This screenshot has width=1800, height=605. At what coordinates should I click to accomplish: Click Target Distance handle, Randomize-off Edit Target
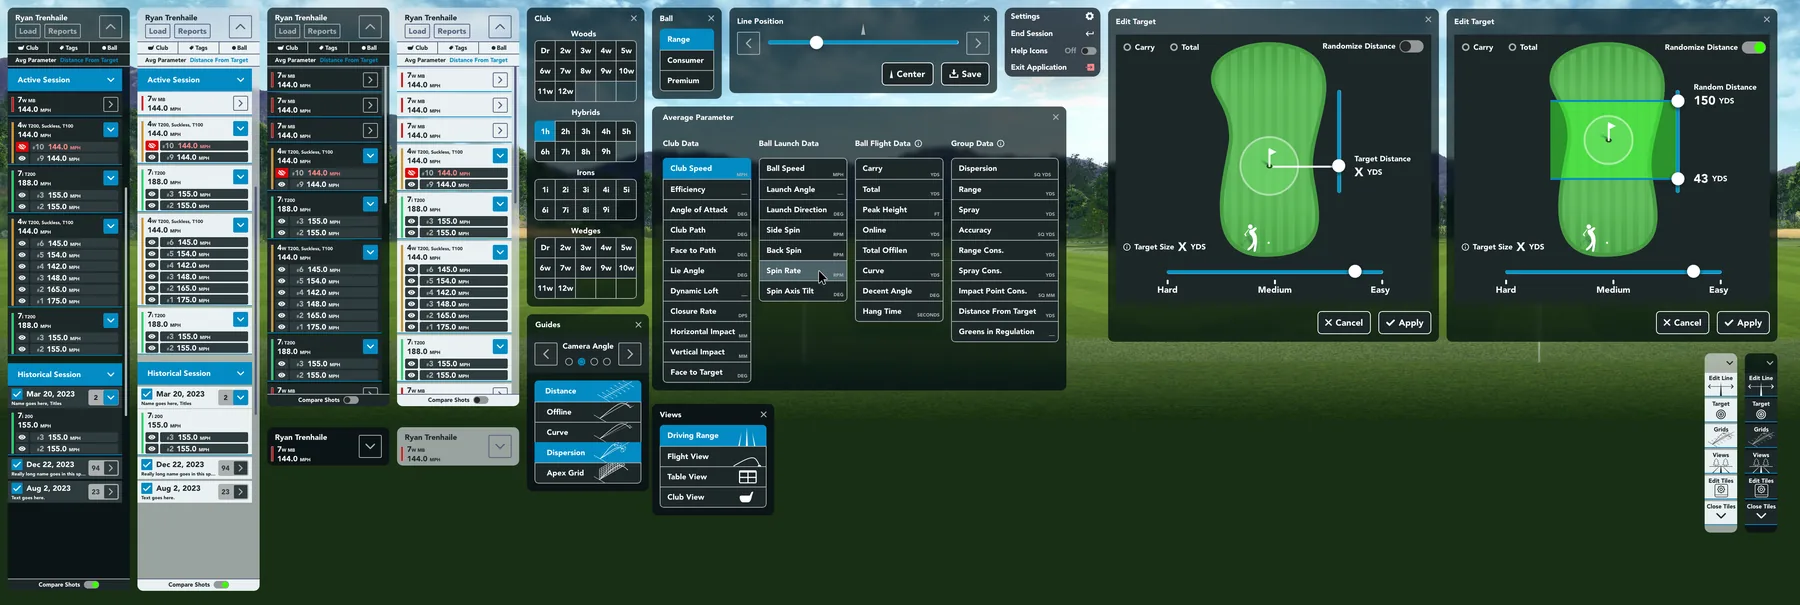click(1339, 166)
